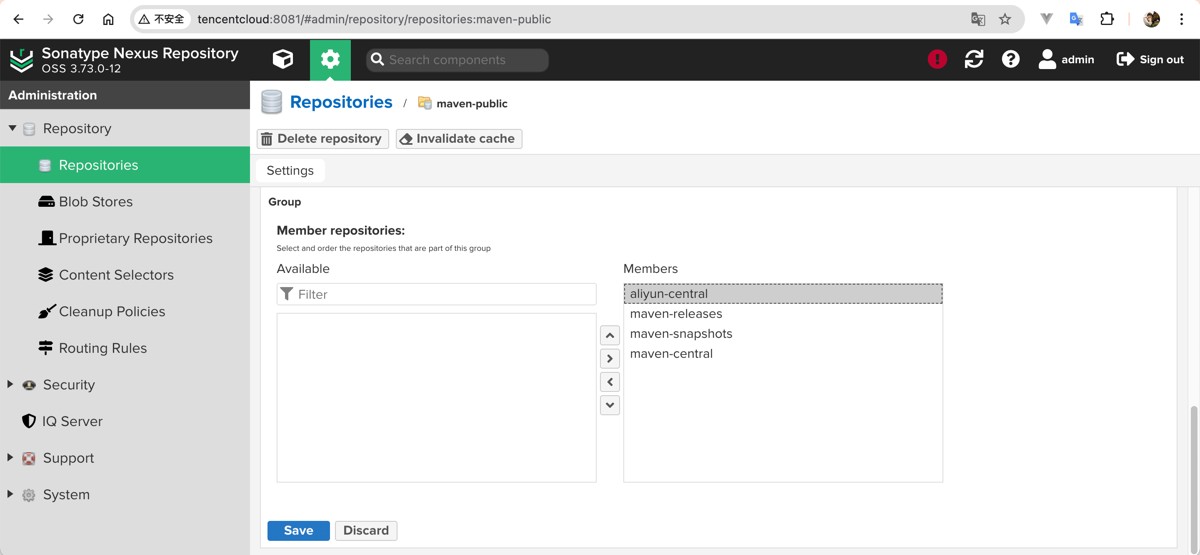1200x555 pixels.
Task: Open Blob Stores in sidebar
Action: (x=95, y=202)
